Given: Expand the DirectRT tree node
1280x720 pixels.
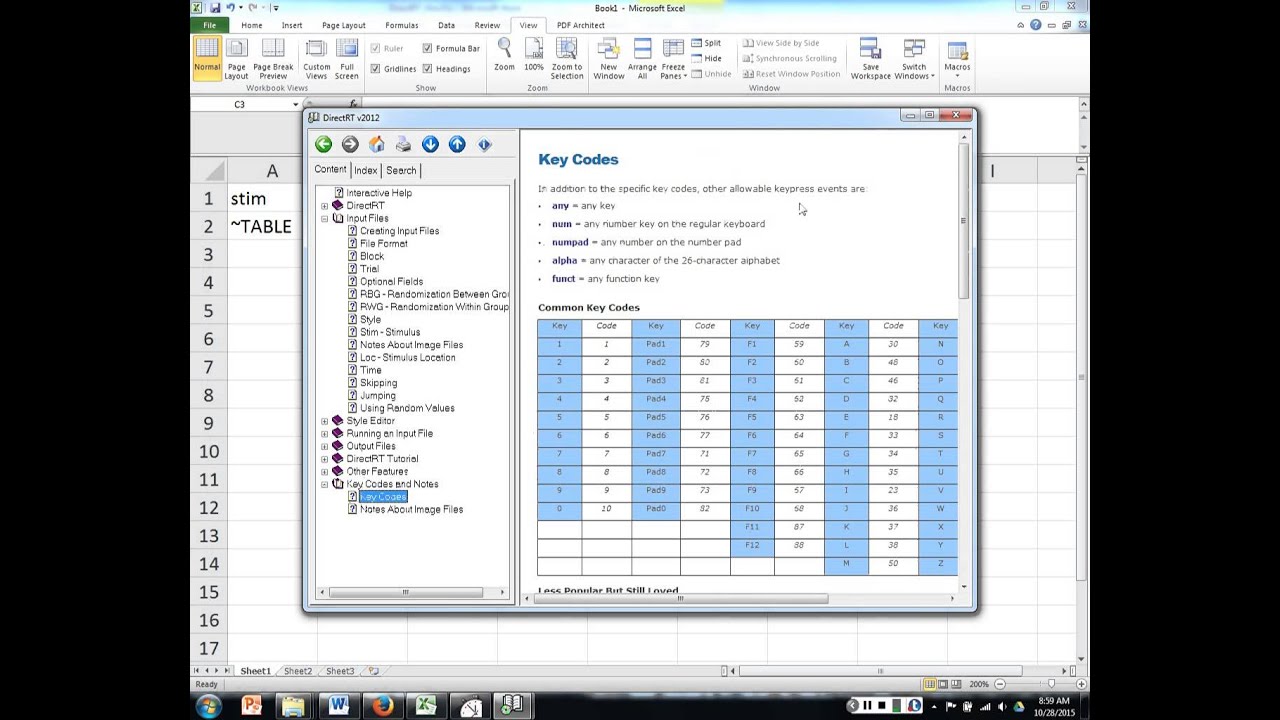Looking at the screenshot, I should tap(324, 206).
